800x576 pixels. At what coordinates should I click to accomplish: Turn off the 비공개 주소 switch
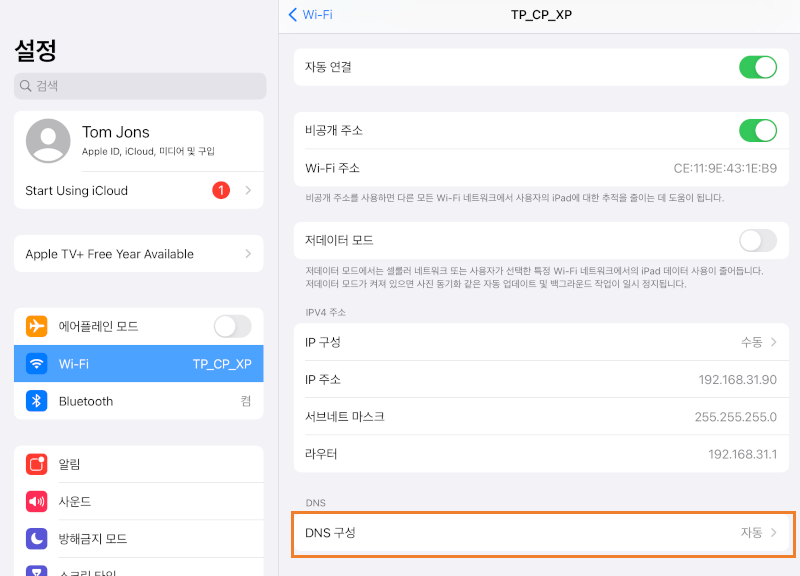[x=758, y=130]
